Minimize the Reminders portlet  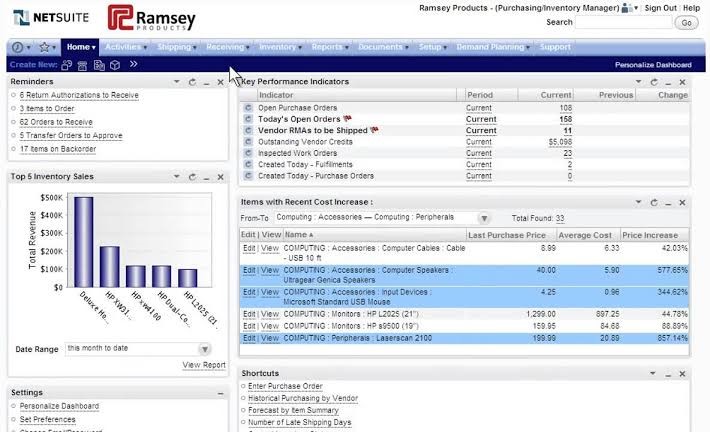click(x=206, y=83)
